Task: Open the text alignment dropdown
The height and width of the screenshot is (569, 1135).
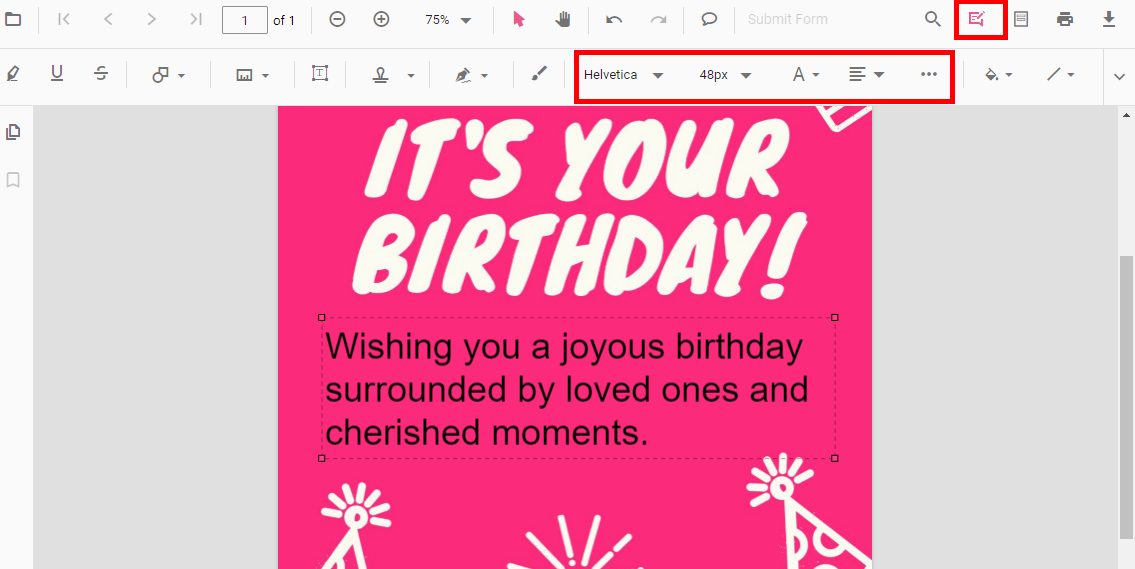Action: click(866, 75)
